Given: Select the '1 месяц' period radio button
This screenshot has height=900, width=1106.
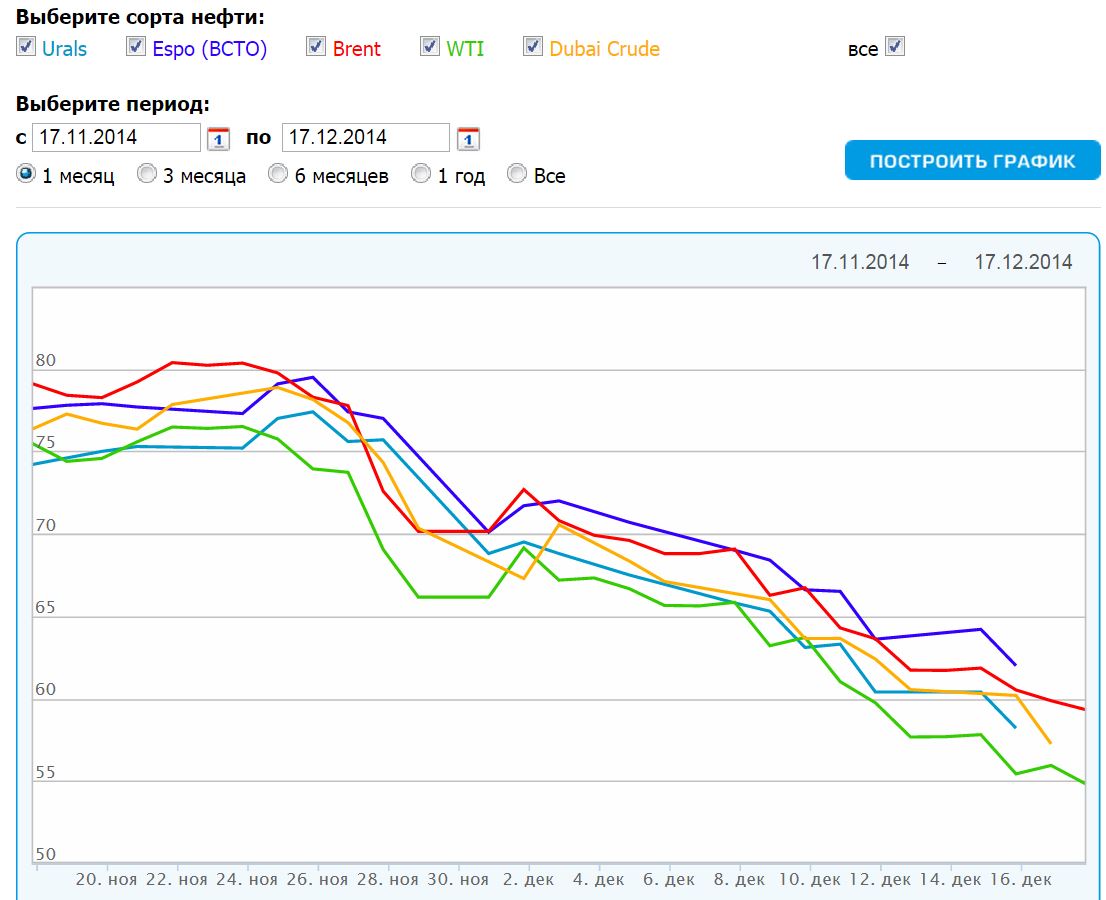Looking at the screenshot, I should tap(26, 174).
